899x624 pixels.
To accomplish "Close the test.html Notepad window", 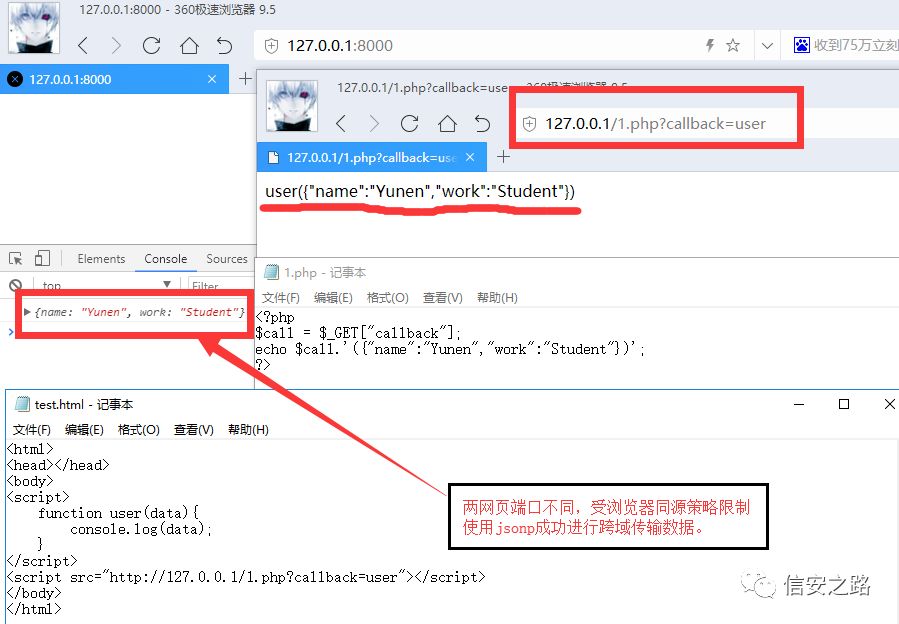I will pyautogui.click(x=889, y=404).
